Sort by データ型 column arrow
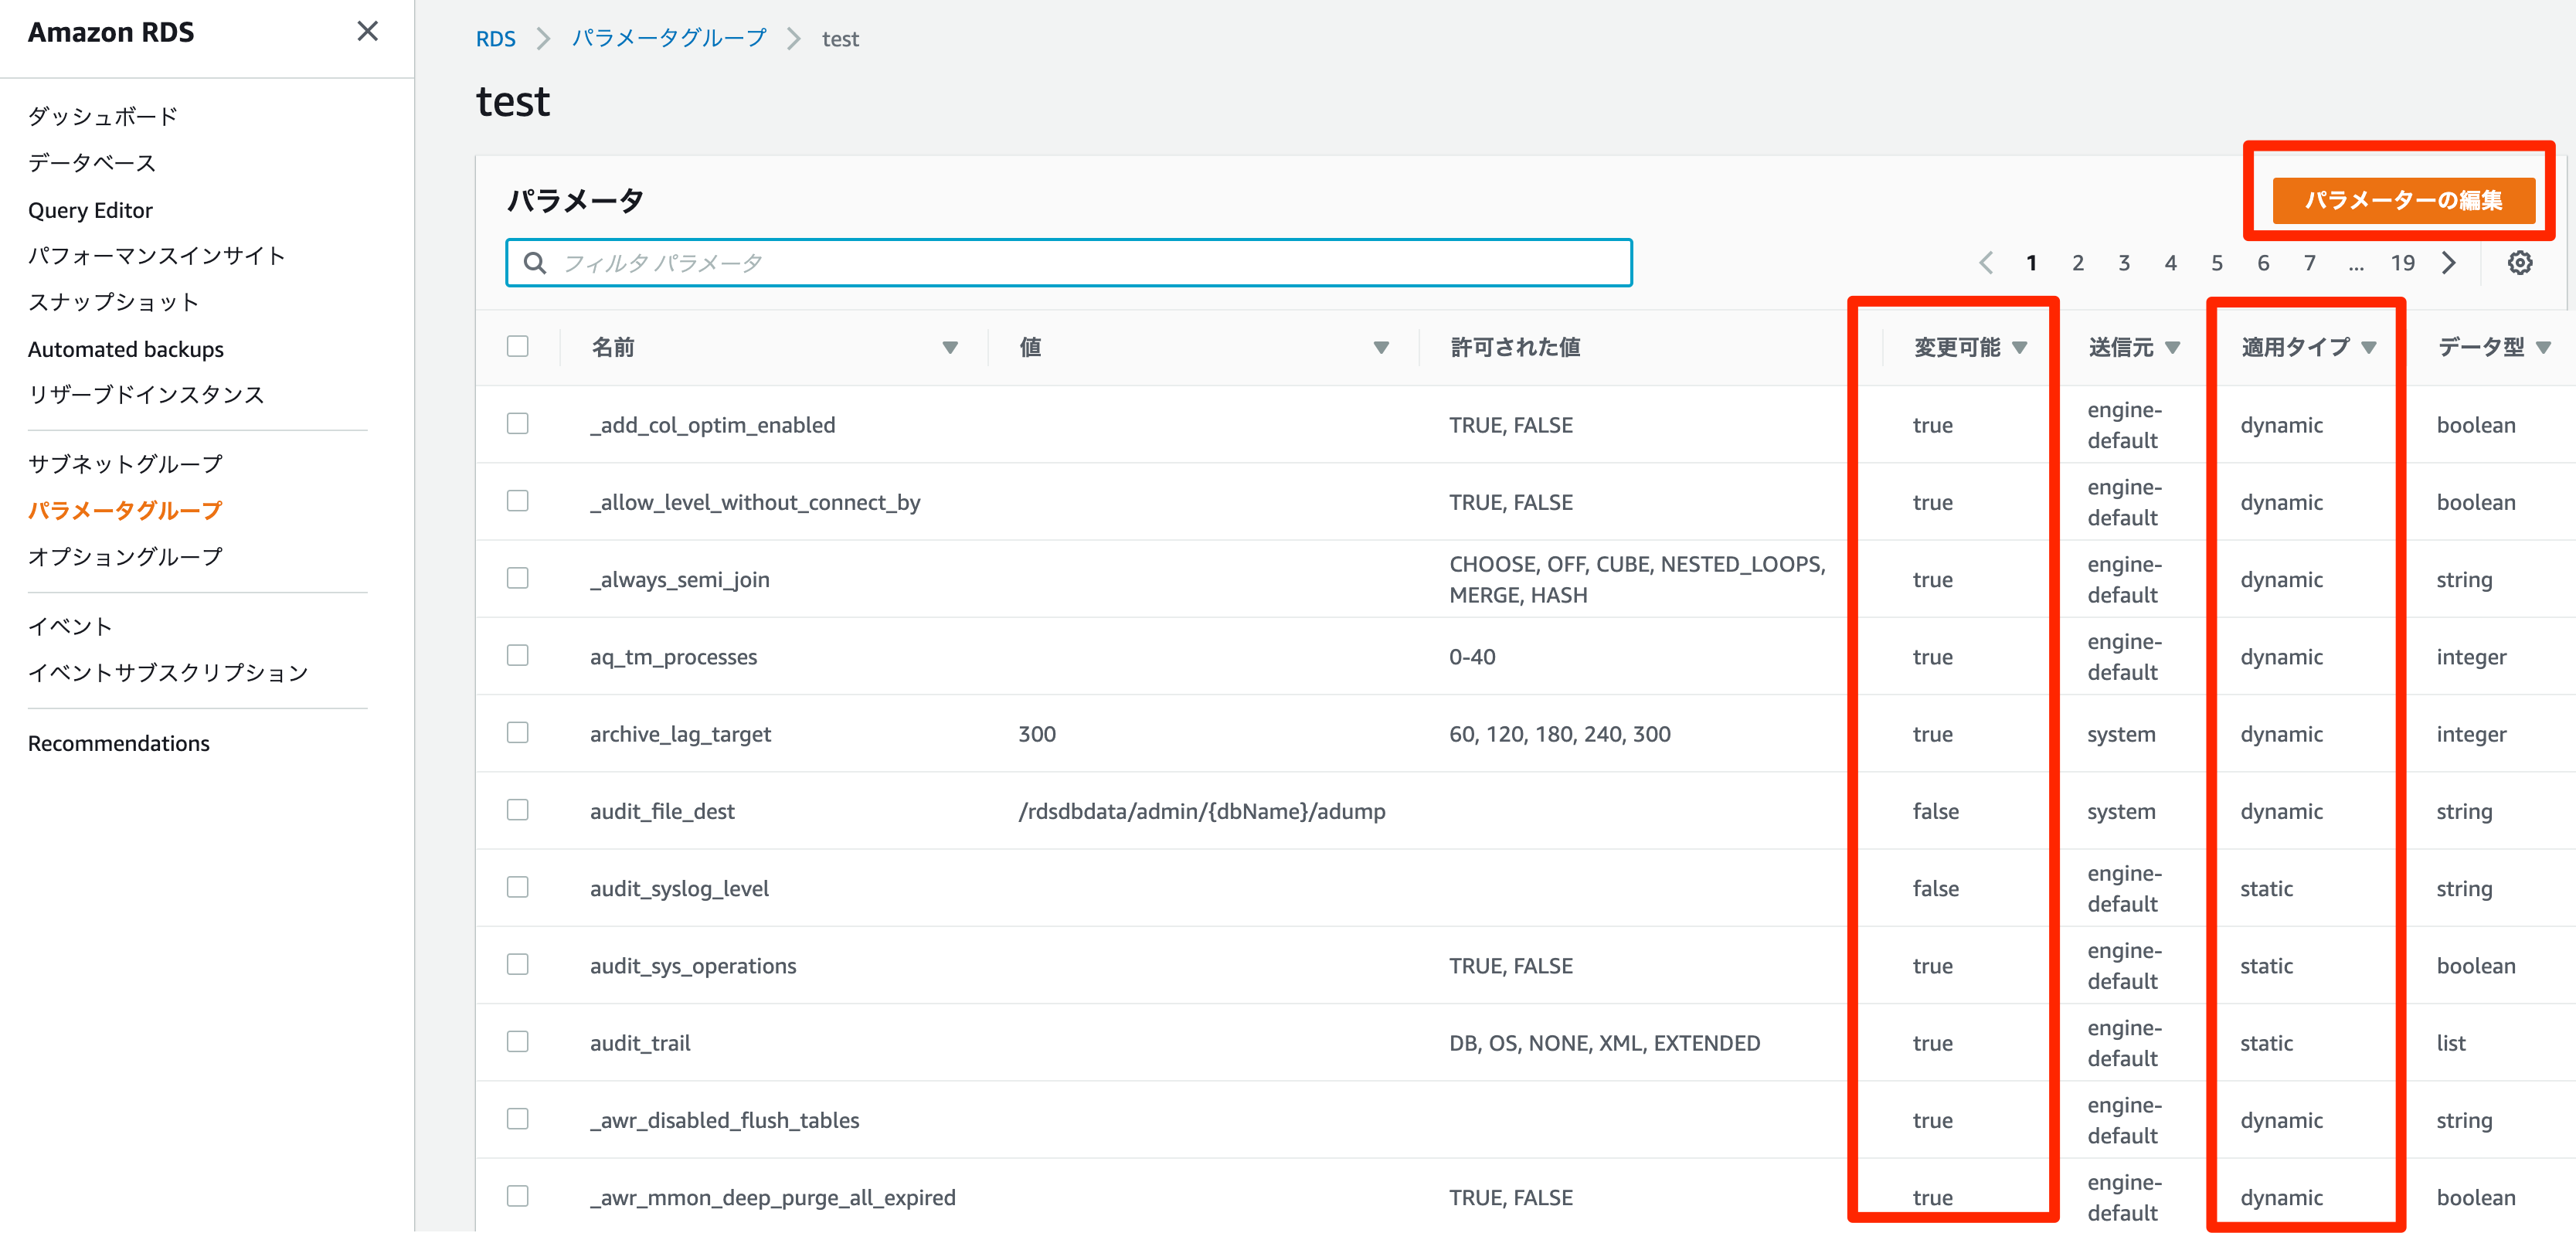Viewport: 2576px width, 1233px height. click(2543, 347)
